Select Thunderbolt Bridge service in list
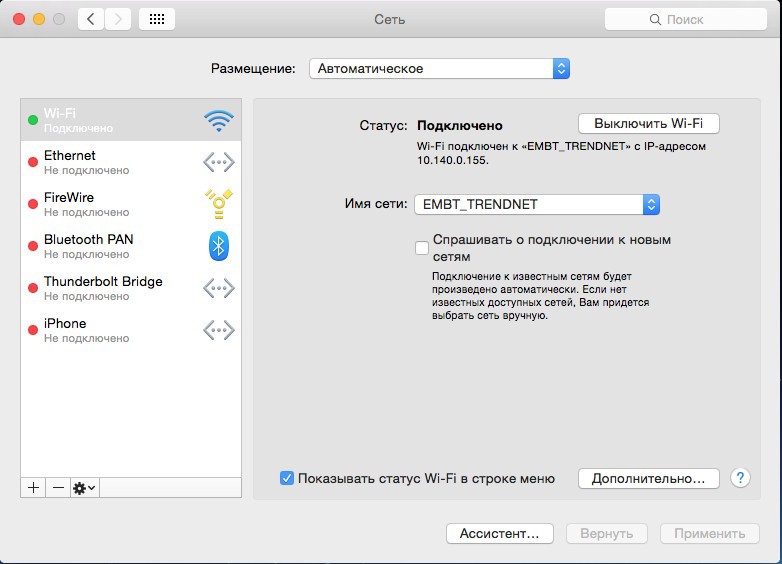 pyautogui.click(x=131, y=288)
